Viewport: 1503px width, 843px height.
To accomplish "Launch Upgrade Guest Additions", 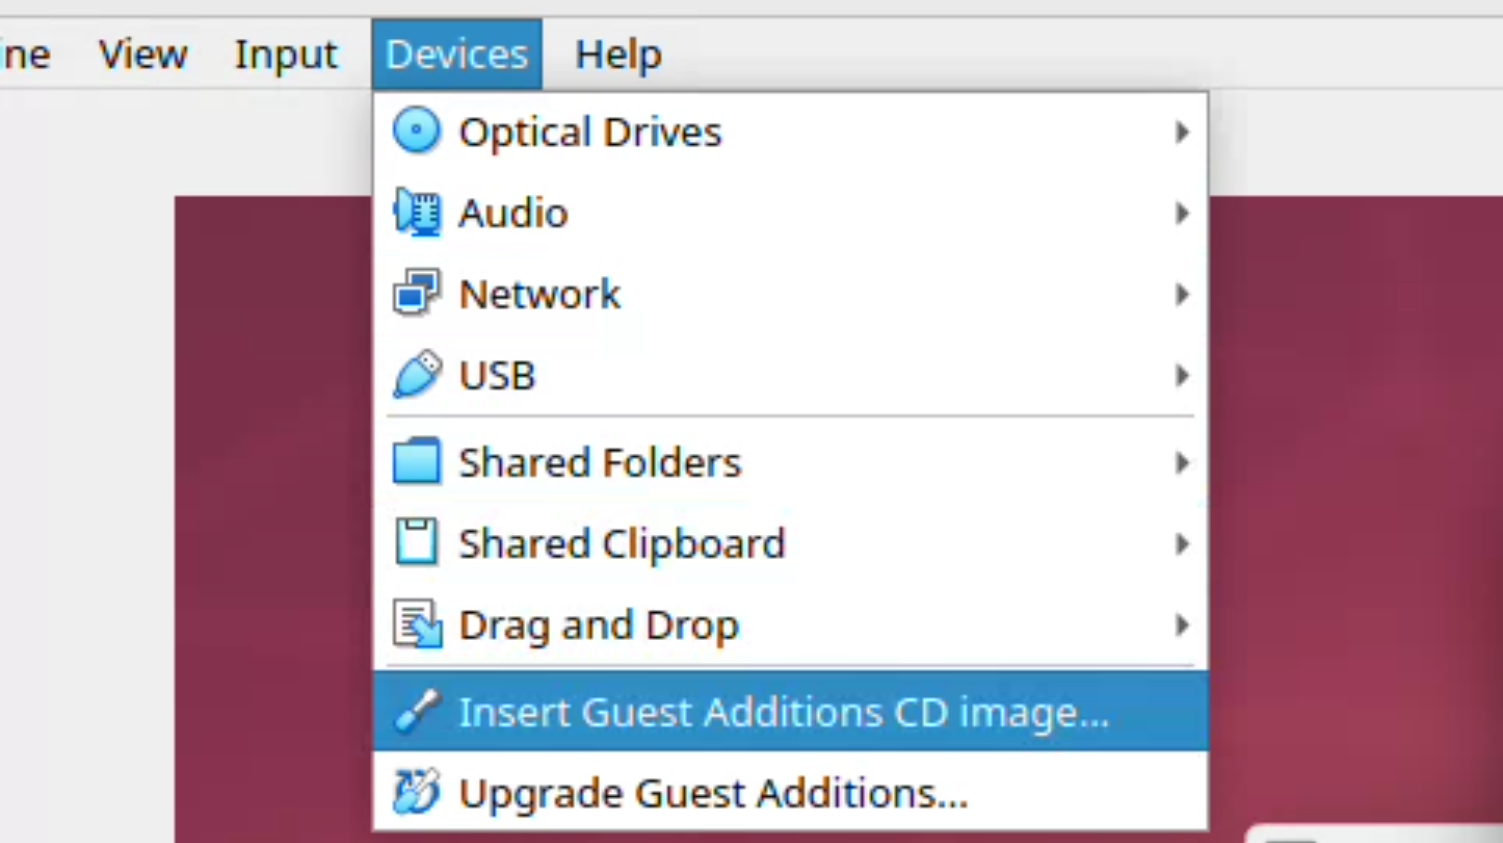I will point(712,792).
